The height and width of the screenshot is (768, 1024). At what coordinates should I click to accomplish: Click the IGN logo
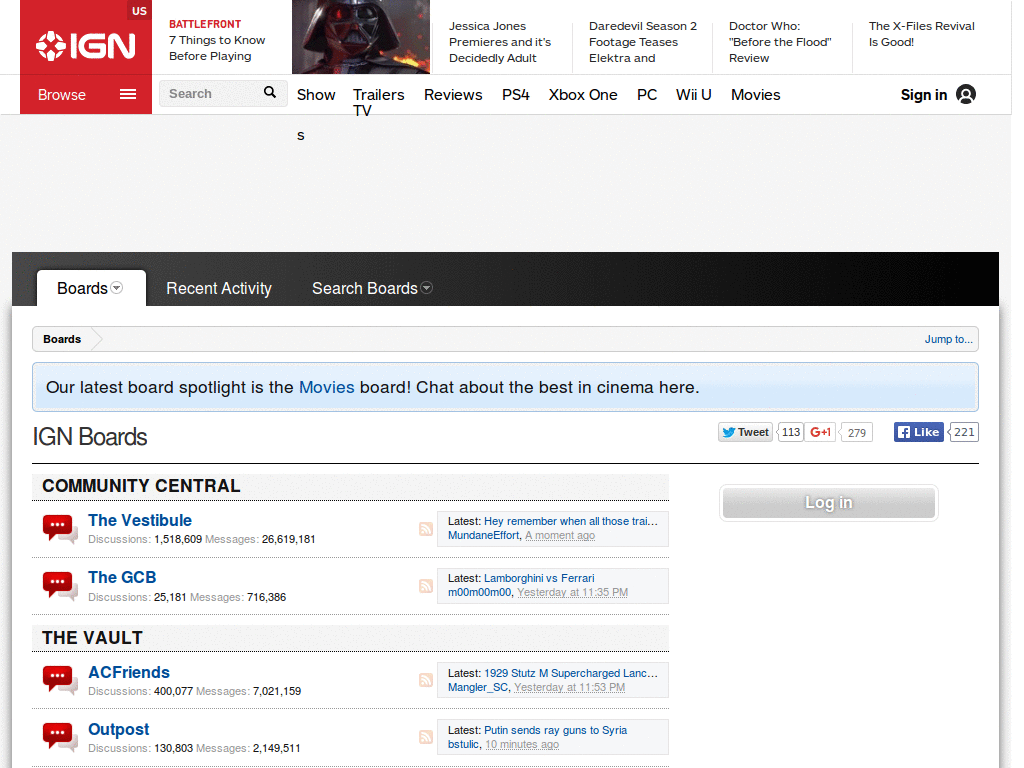(x=85, y=43)
